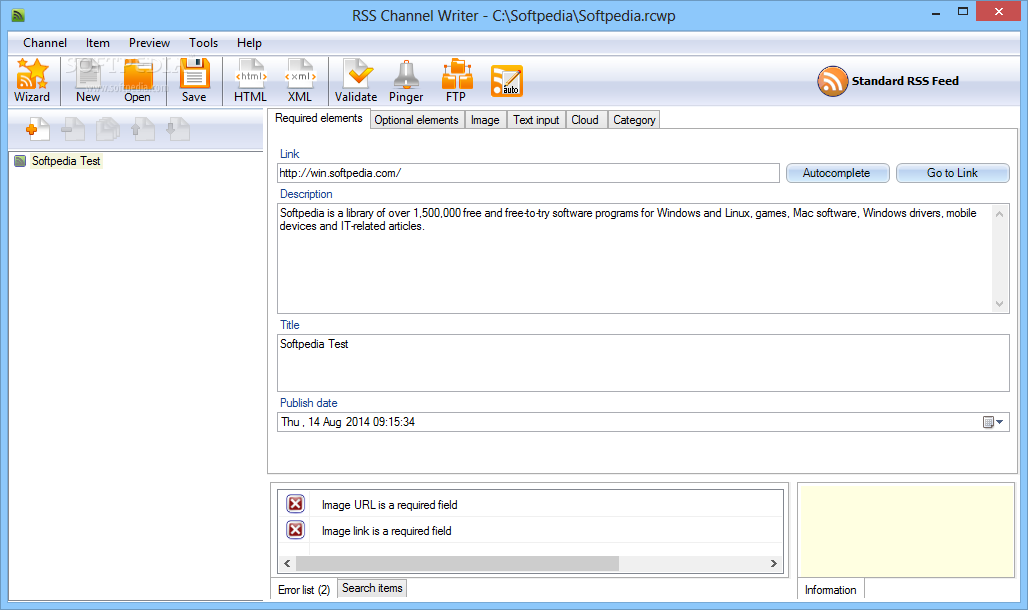Click the Title text field
Image resolution: width=1028 pixels, height=610 pixels.
click(x=643, y=363)
